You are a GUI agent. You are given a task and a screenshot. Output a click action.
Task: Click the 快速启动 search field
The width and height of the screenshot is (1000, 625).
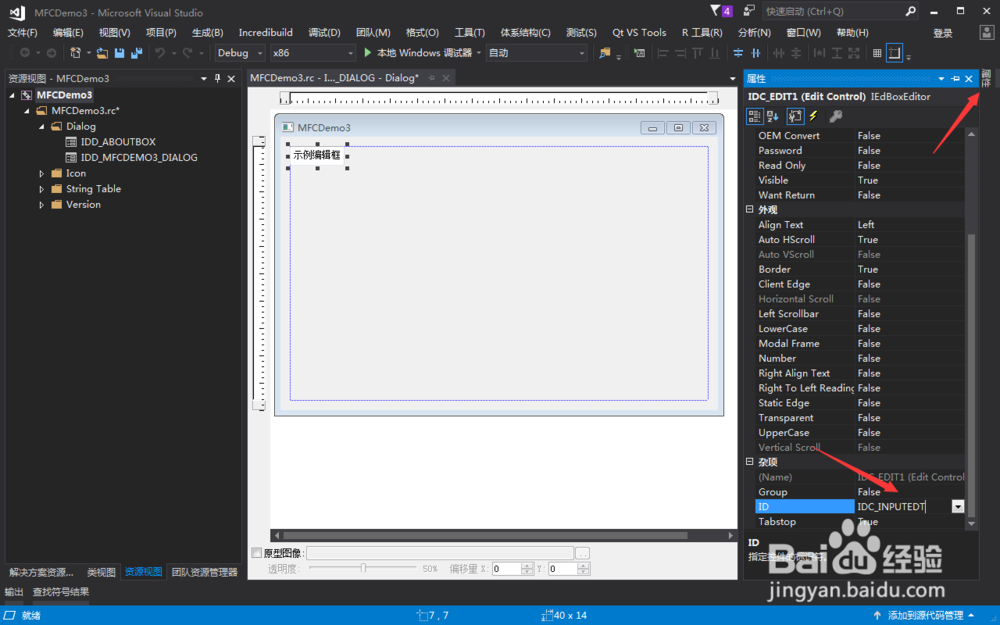click(832, 11)
